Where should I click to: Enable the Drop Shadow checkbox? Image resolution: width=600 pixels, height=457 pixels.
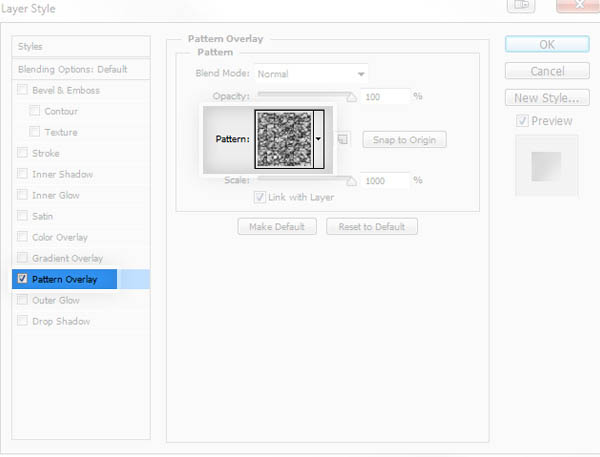23,322
